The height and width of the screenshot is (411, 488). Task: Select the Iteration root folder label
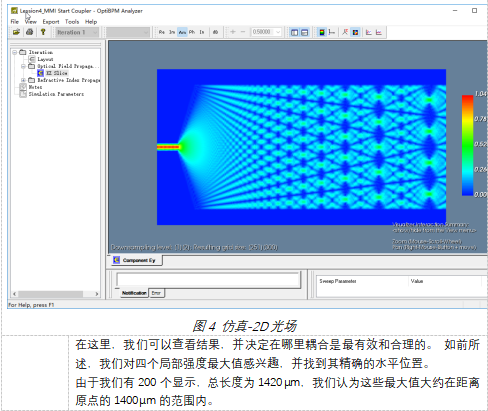click(x=40, y=52)
